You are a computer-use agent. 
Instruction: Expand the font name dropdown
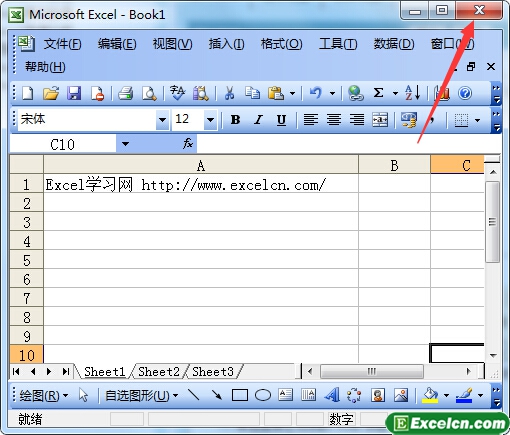coord(162,119)
